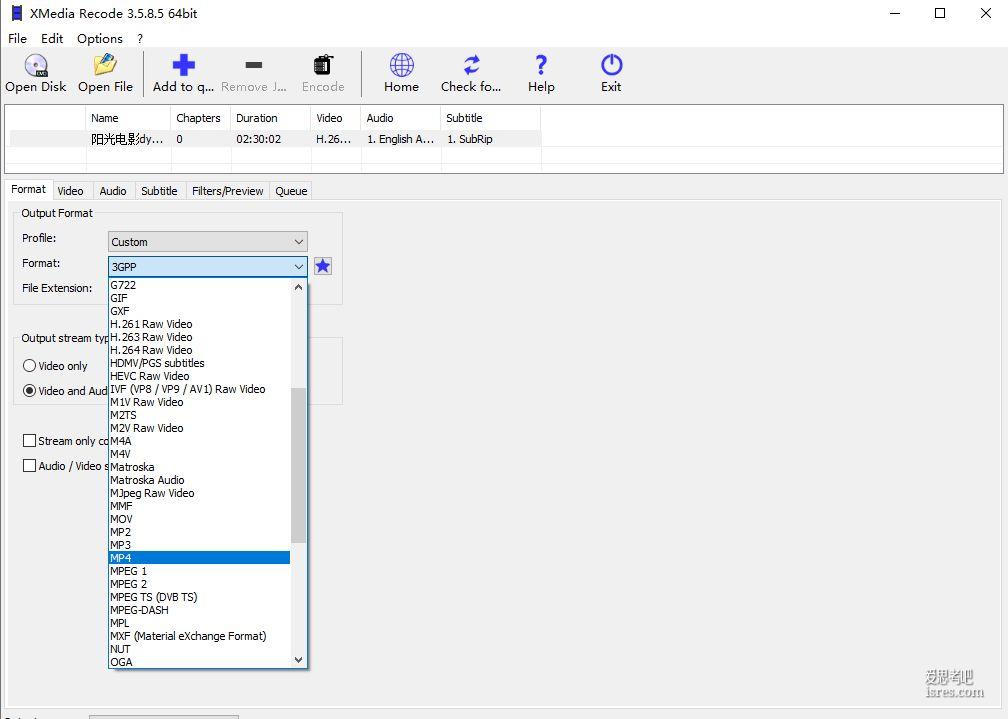Choose M2TS from the format list
The image size is (1008, 719).
click(x=199, y=415)
